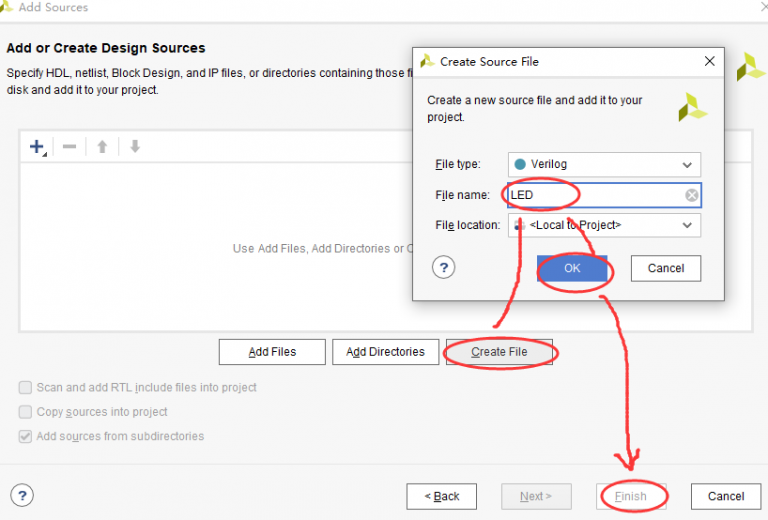
Task: Open help in Create Source File dialog
Action: pos(445,268)
